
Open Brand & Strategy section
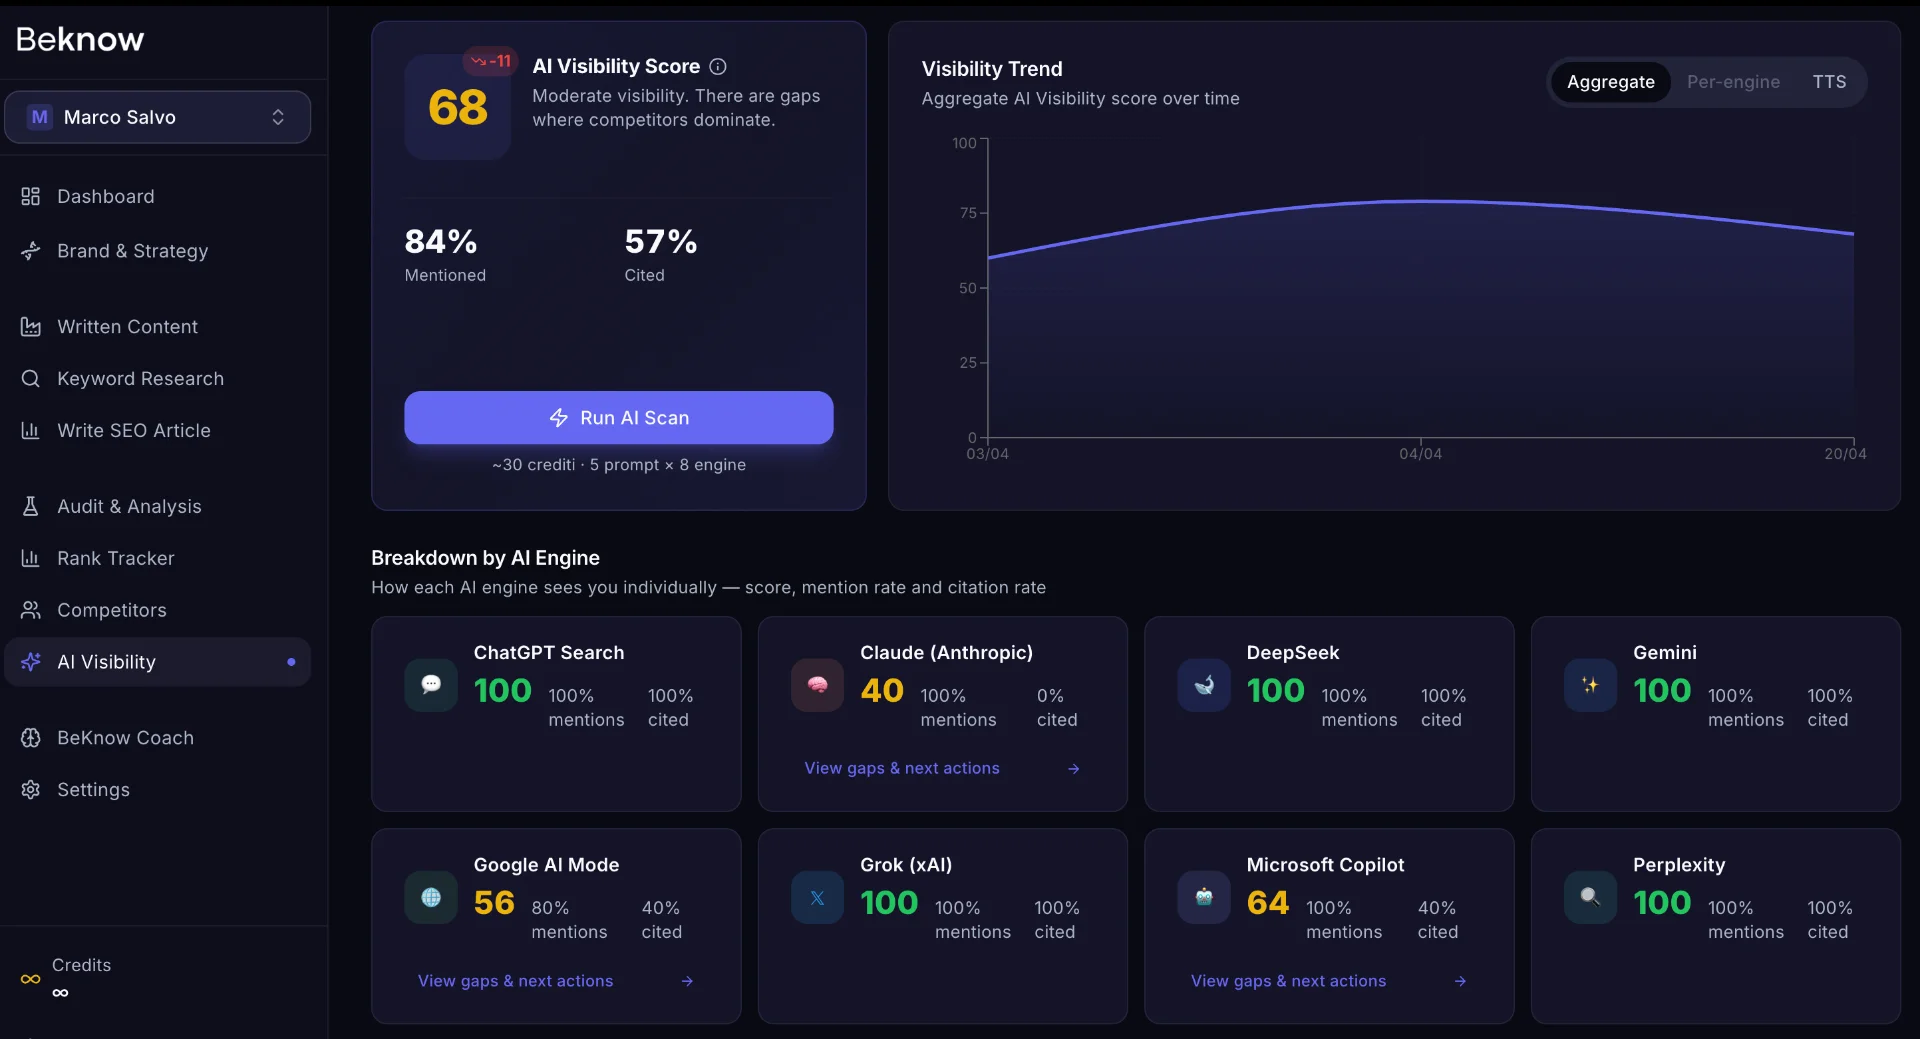pos(158,250)
